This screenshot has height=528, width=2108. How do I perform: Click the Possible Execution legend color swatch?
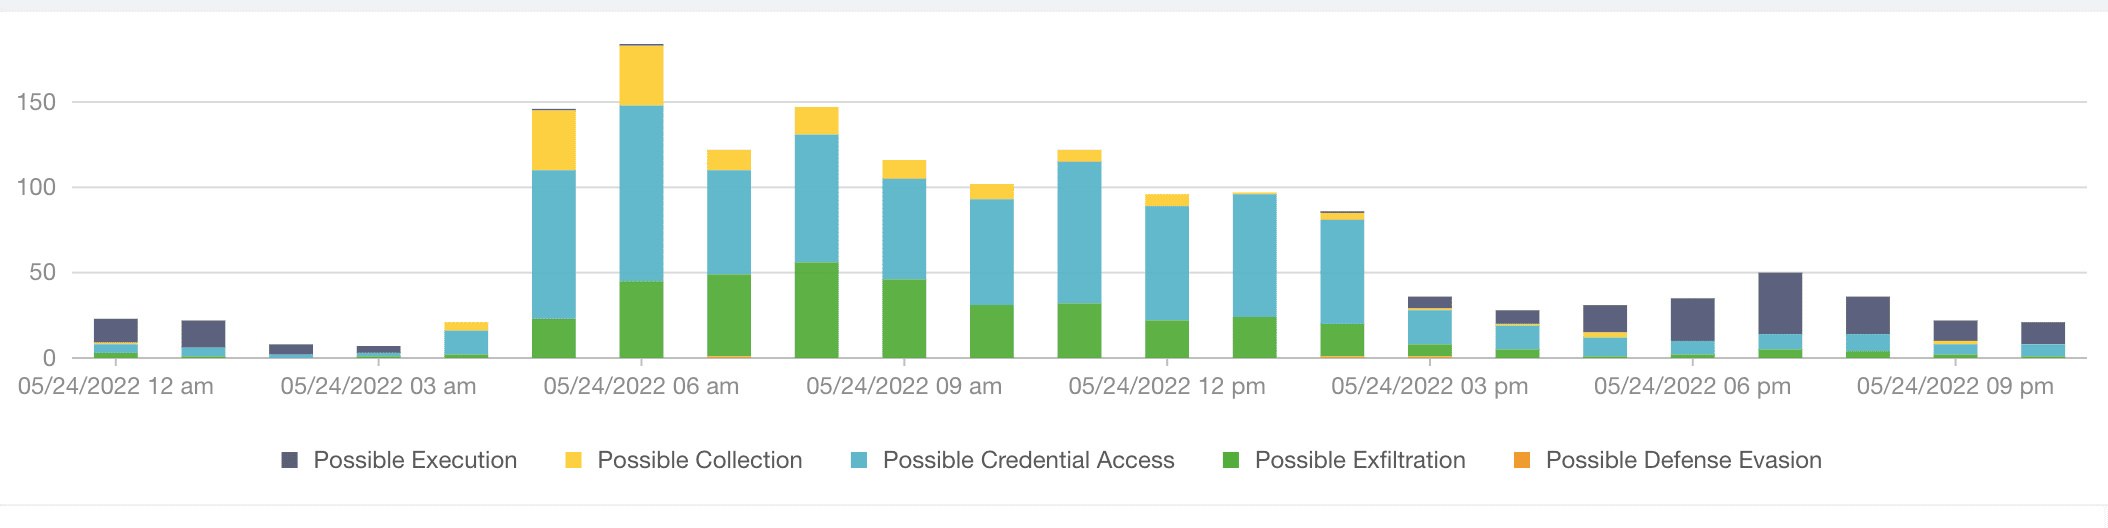(x=290, y=460)
